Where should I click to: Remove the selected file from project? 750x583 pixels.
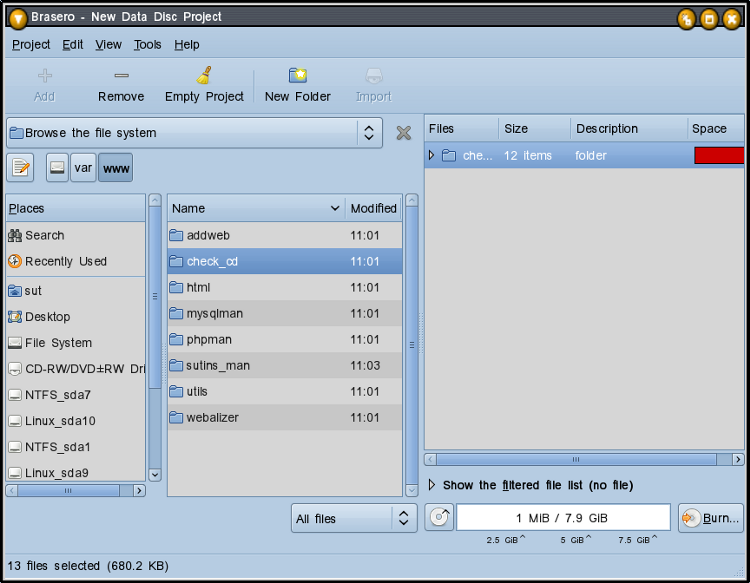pyautogui.click(x=121, y=85)
